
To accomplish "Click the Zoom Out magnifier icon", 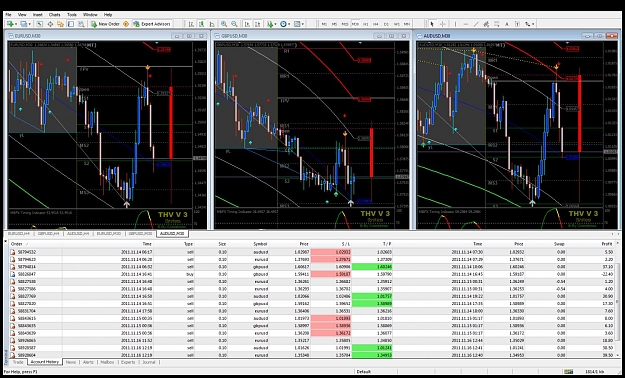I will click(234, 24).
